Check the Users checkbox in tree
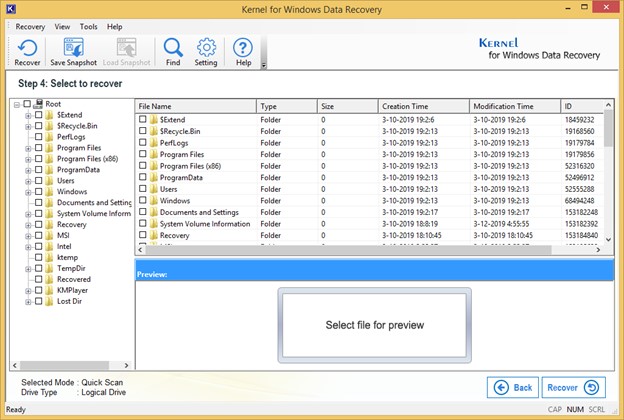 pos(38,180)
